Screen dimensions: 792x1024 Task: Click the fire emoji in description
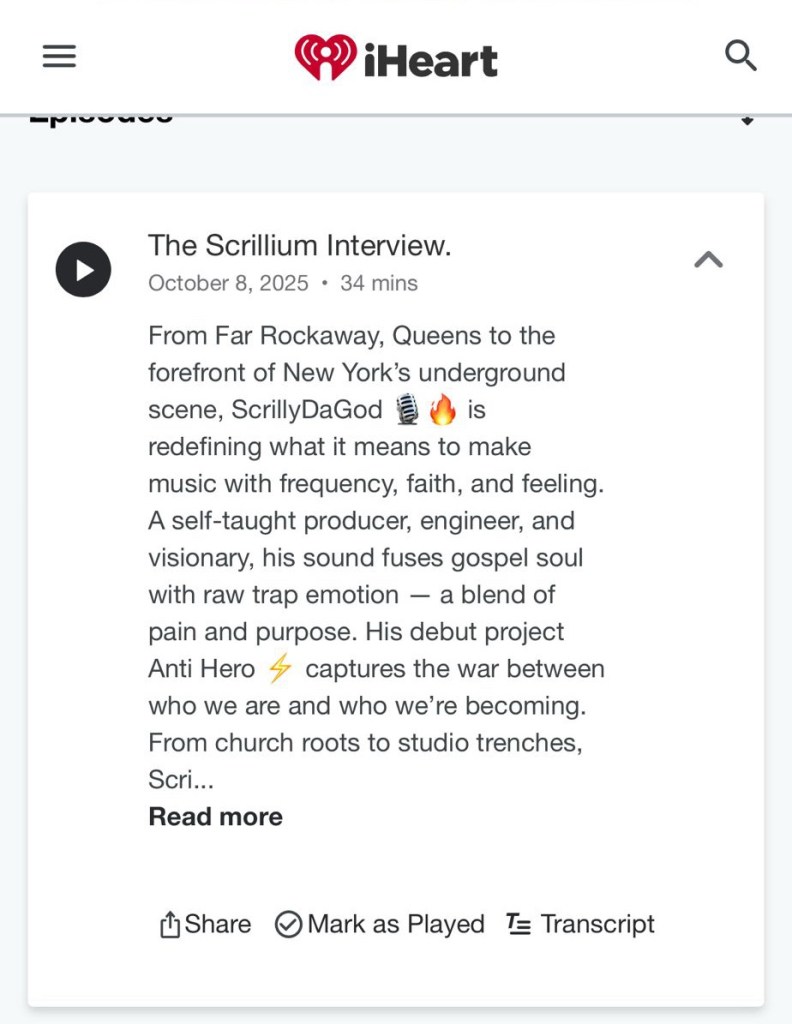442,410
